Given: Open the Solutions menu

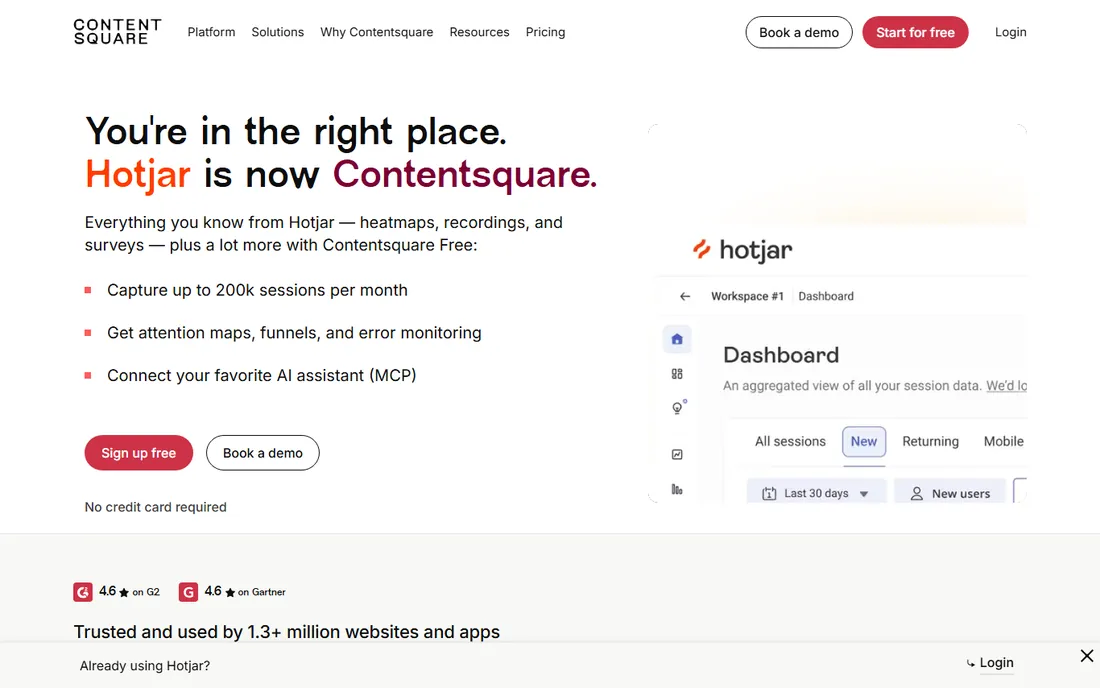Looking at the screenshot, I should [278, 32].
